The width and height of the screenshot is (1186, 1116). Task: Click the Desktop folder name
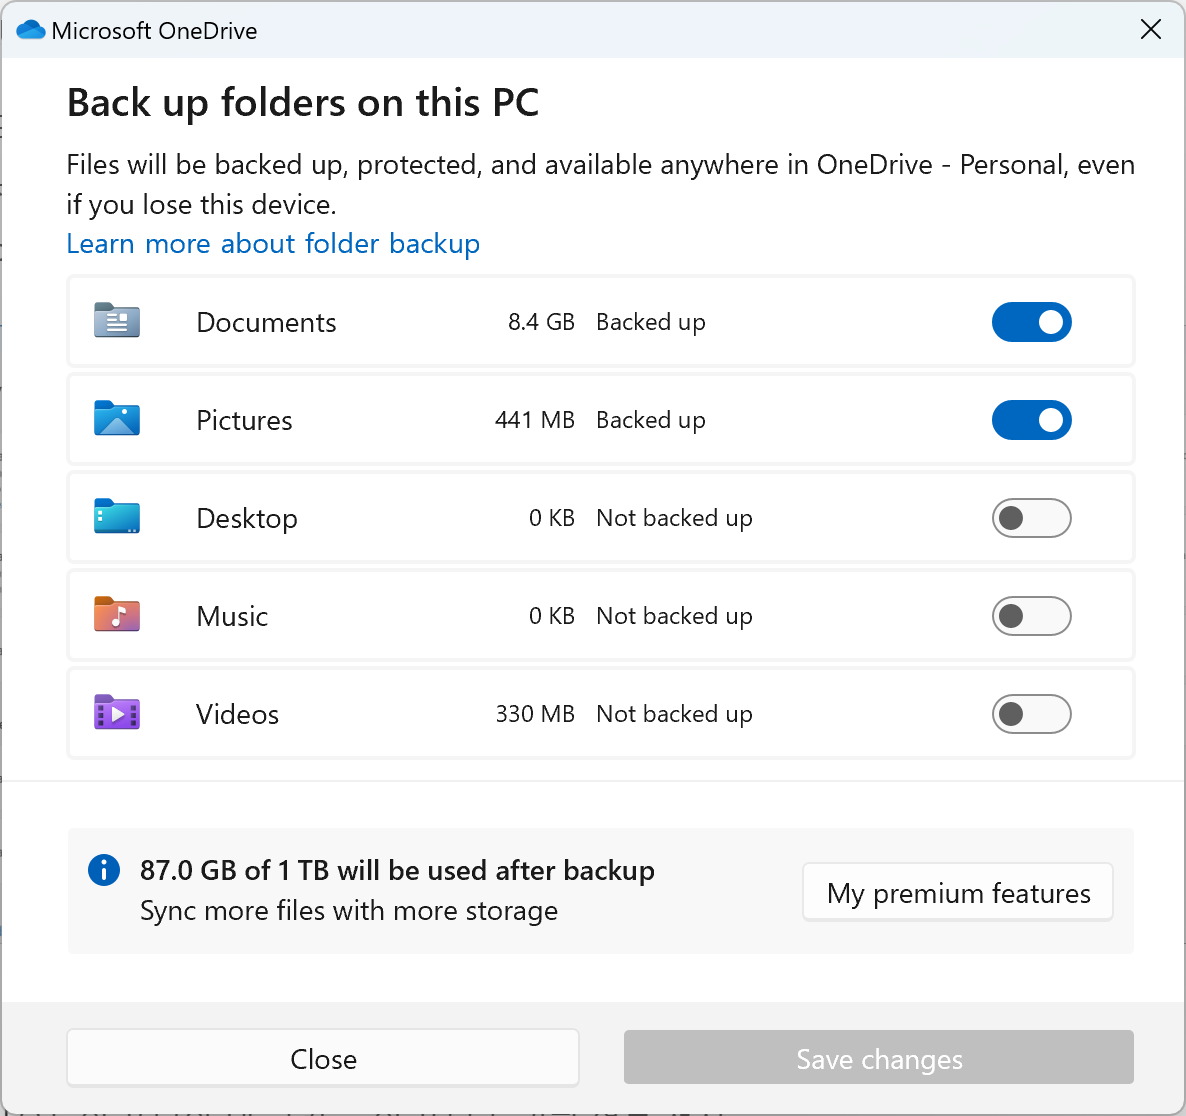[x=247, y=519]
